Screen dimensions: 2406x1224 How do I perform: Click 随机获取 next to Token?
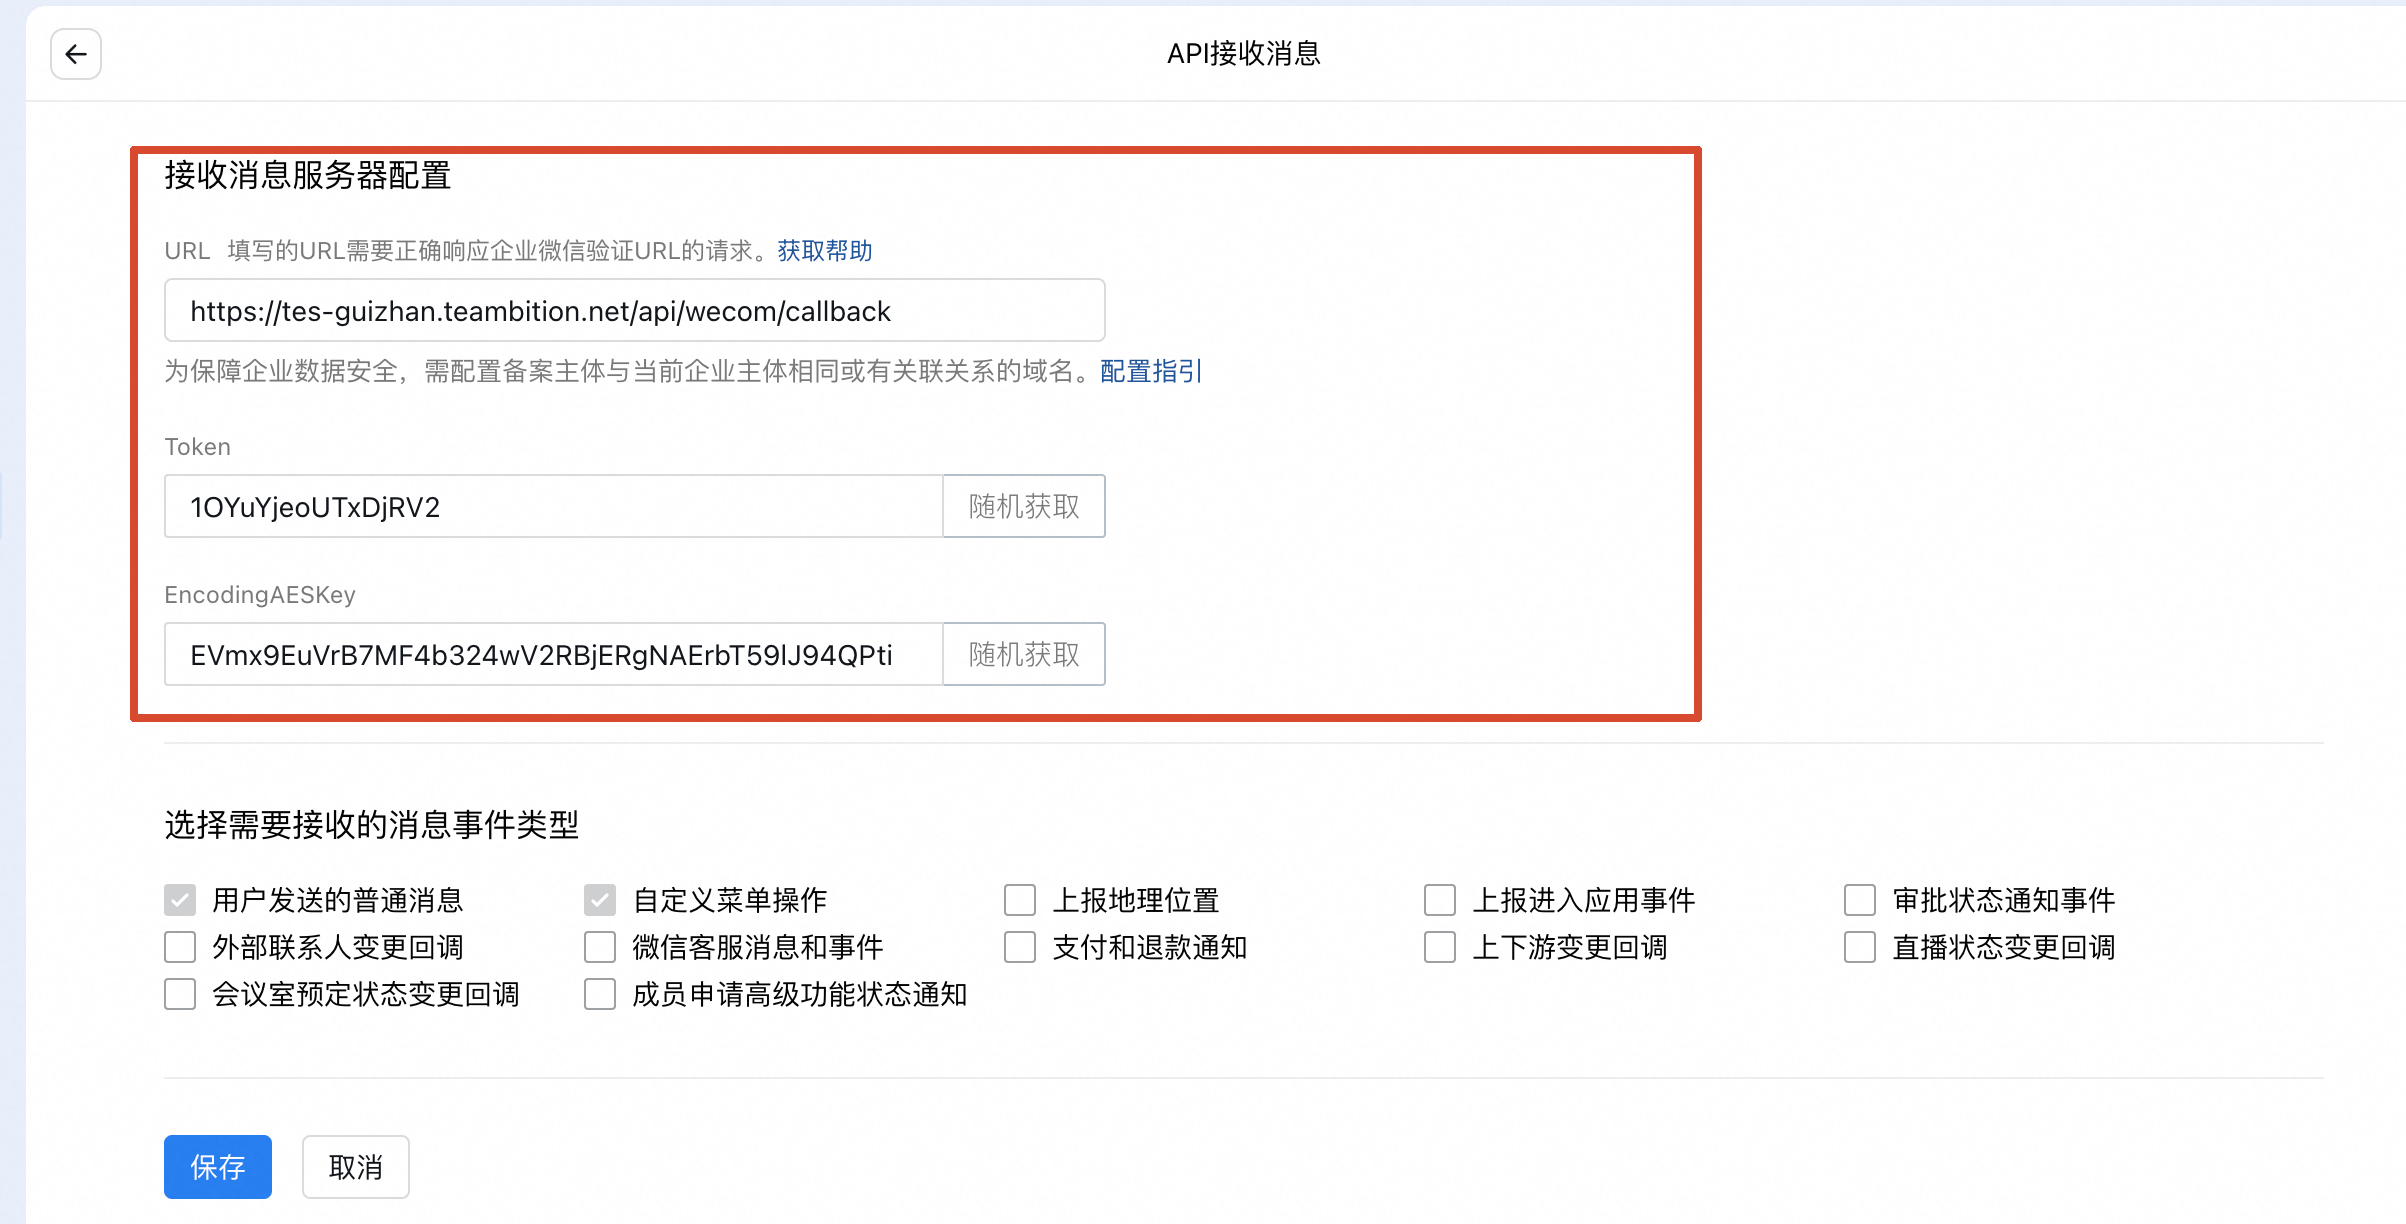(1024, 507)
